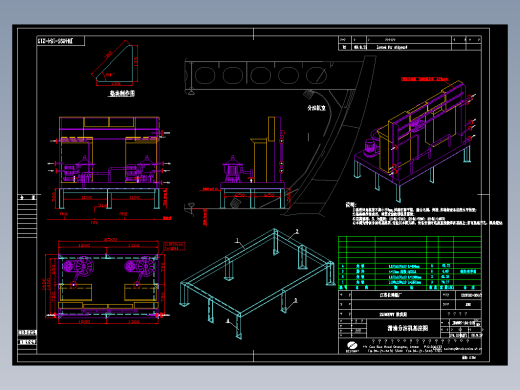Click the blue motor in the isometric assembly

coord(370,147)
